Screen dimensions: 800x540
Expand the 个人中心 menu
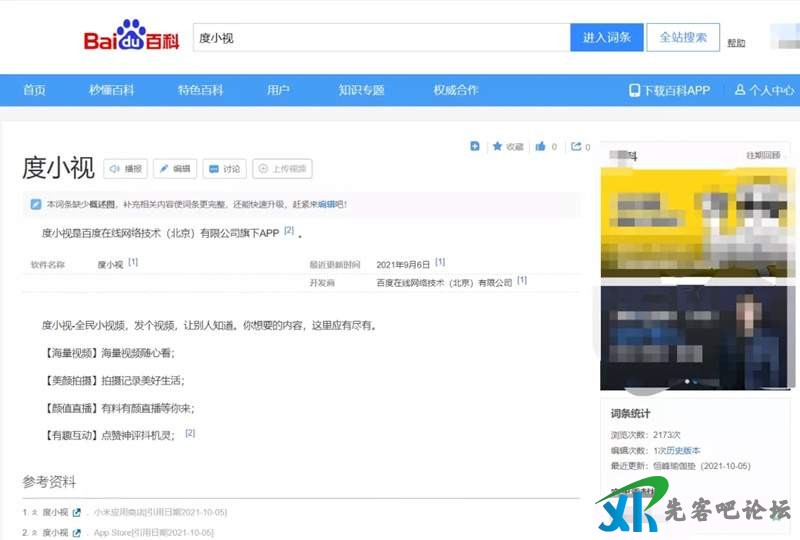pos(764,90)
